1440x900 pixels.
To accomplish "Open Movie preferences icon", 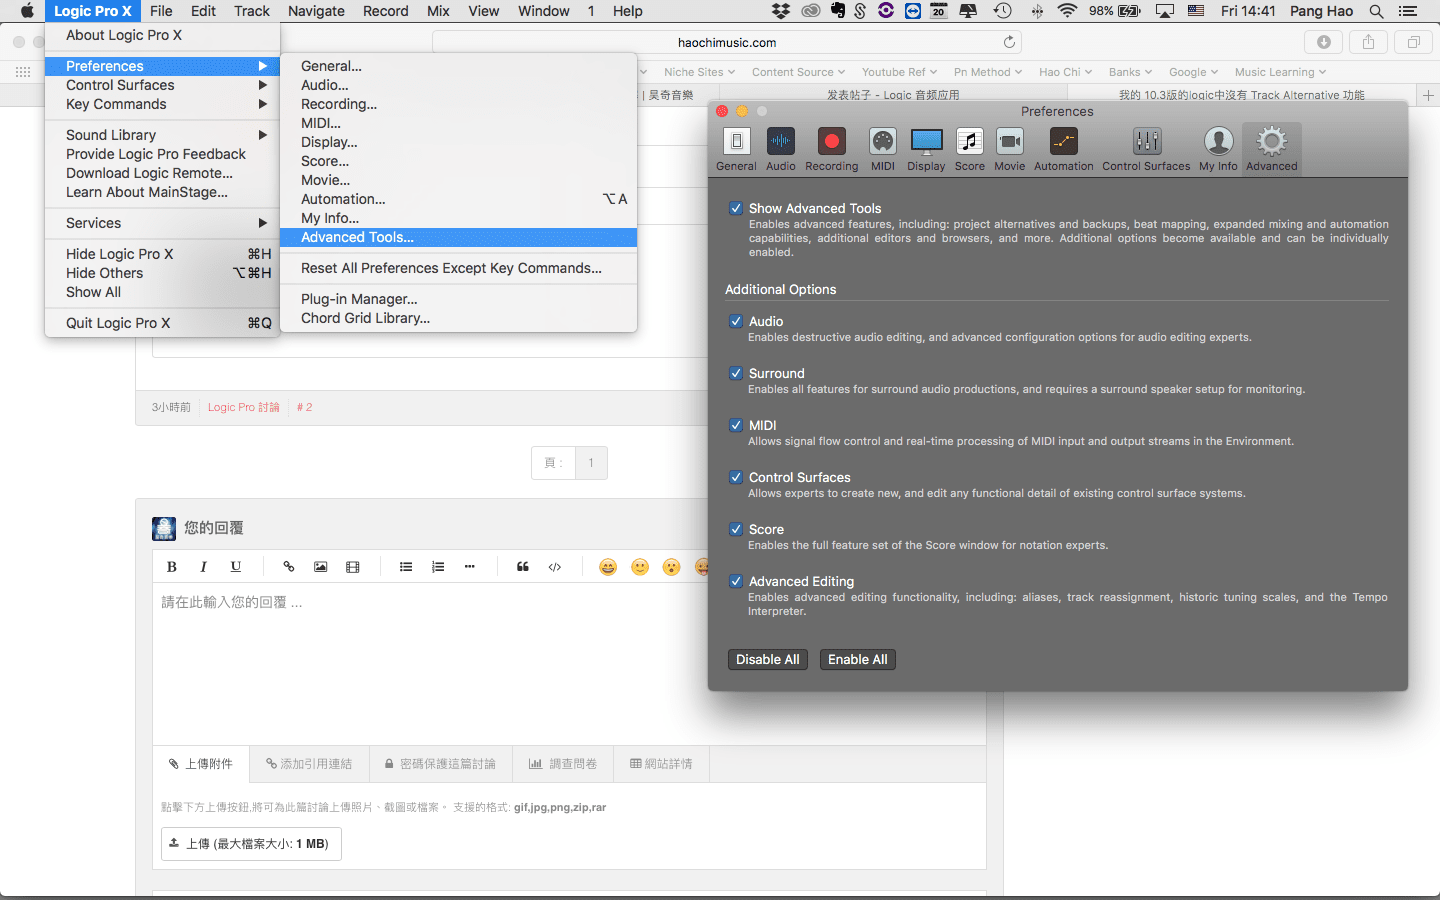I will 1010,150.
